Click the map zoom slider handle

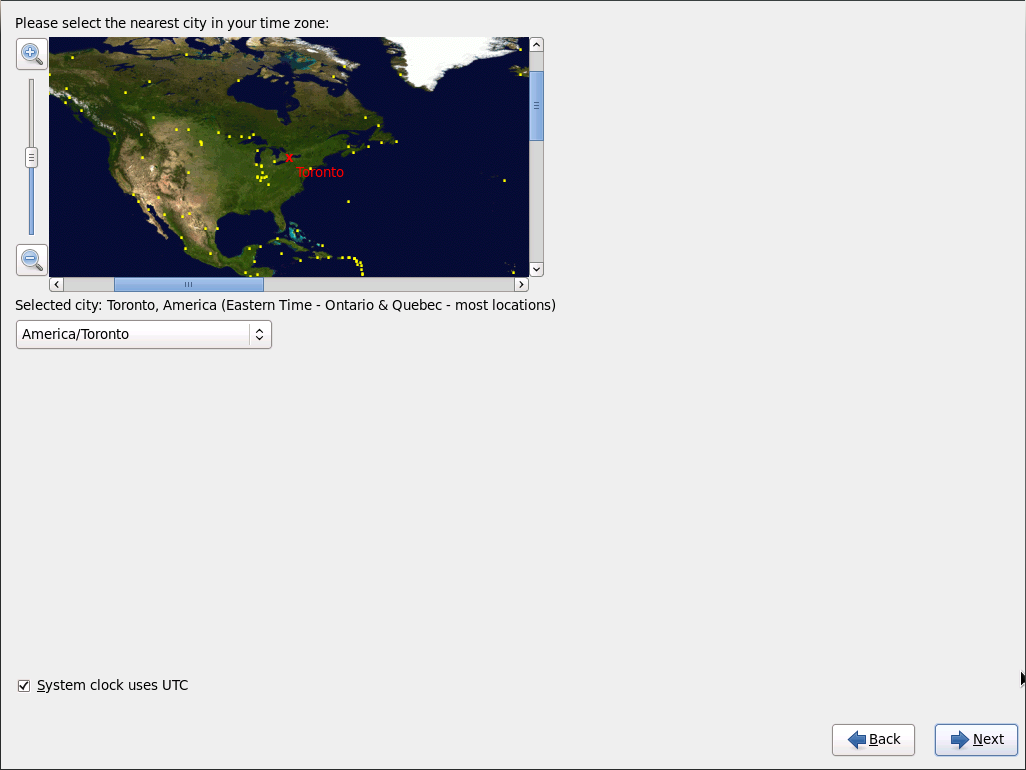click(x=31, y=158)
